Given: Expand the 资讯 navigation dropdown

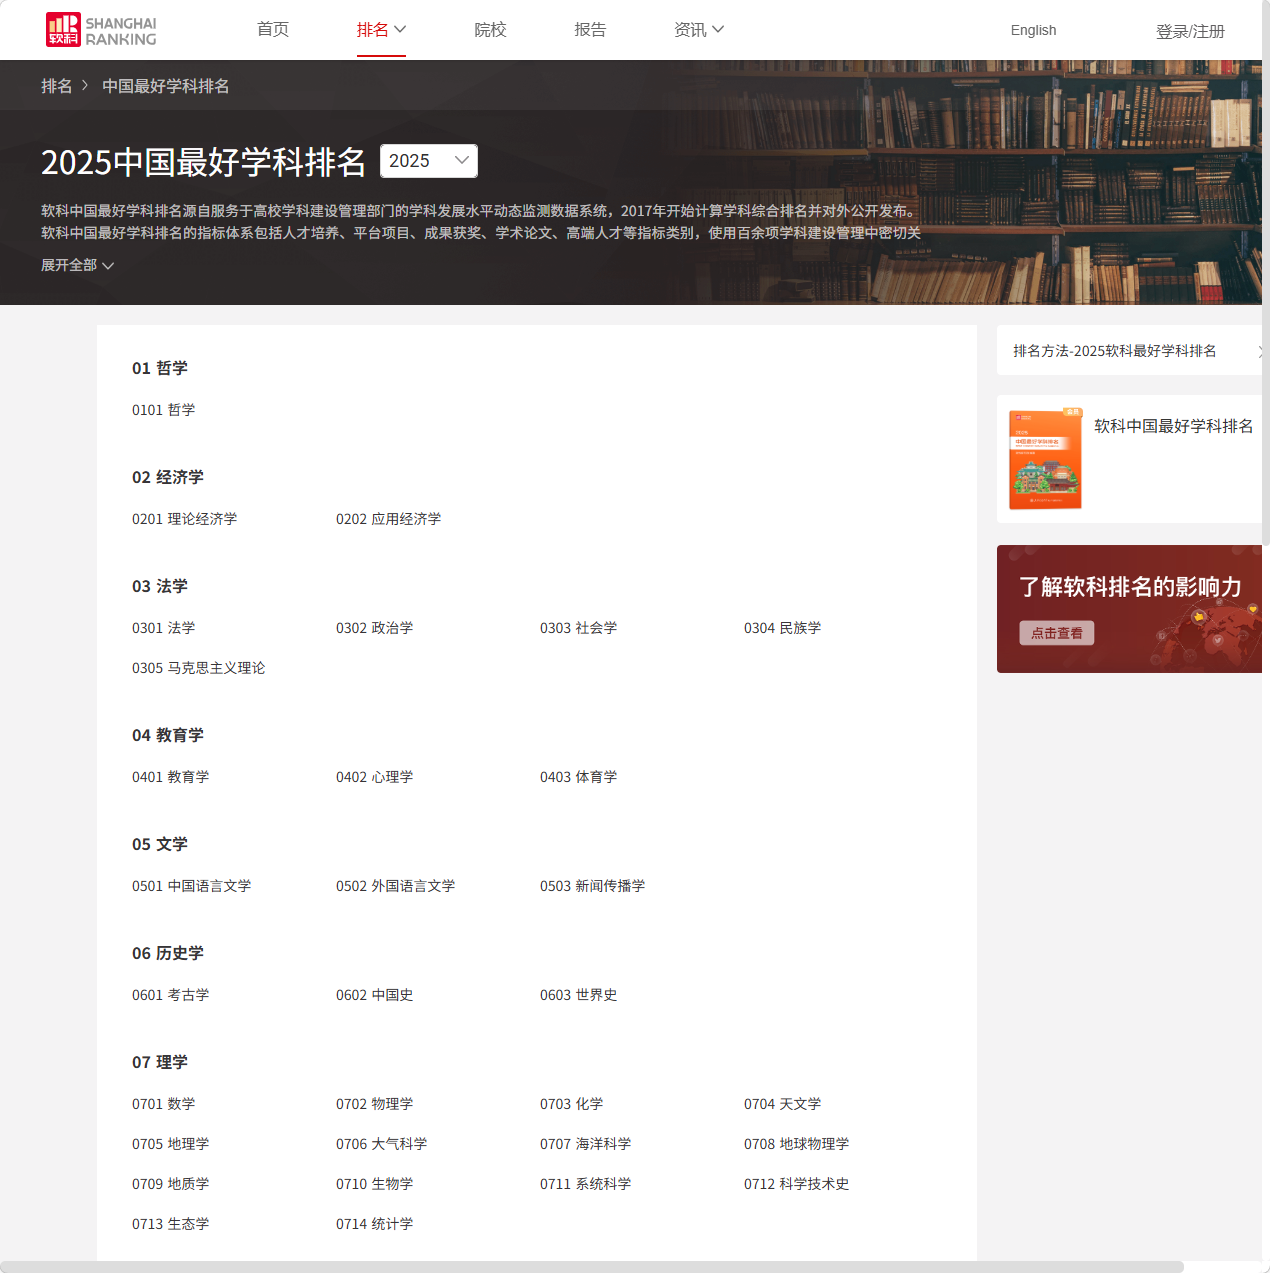Looking at the screenshot, I should tap(698, 29).
